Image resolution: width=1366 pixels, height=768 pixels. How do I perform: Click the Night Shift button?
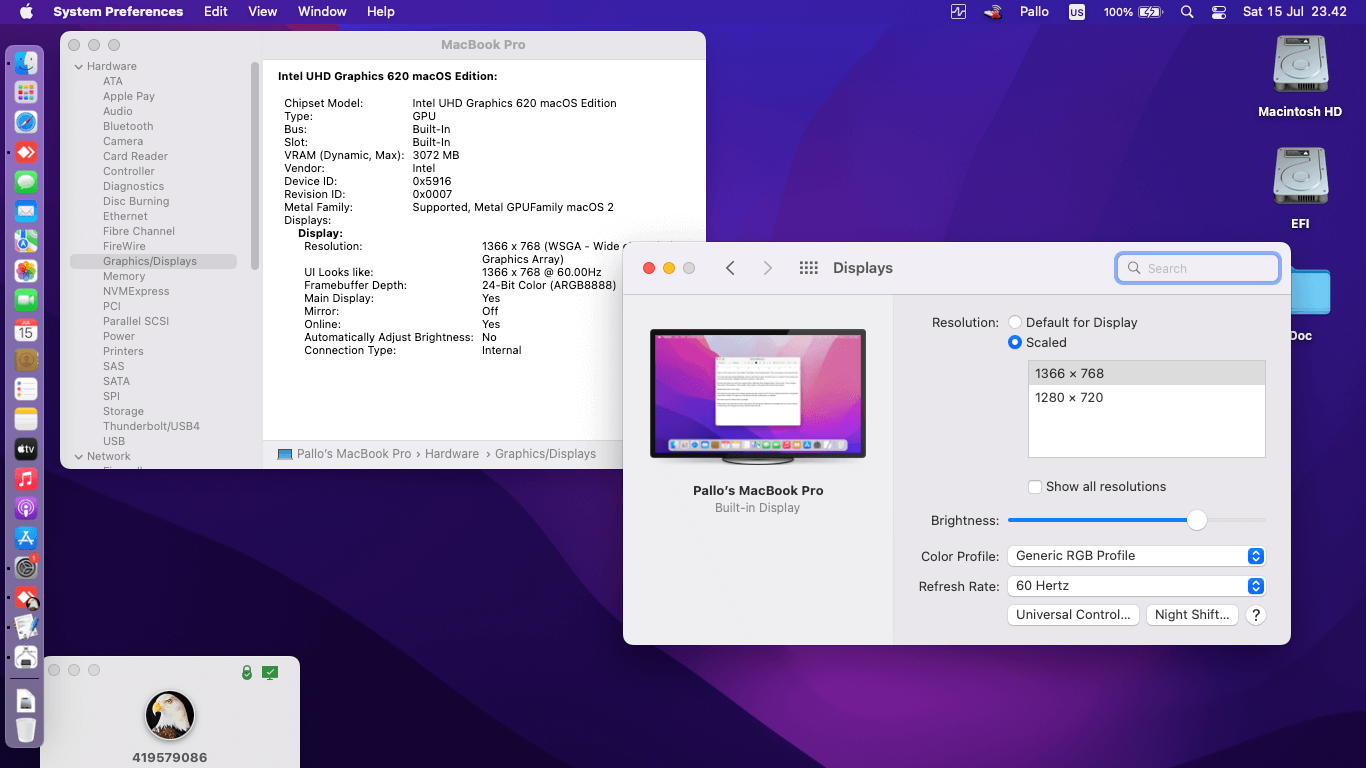[1192, 615]
